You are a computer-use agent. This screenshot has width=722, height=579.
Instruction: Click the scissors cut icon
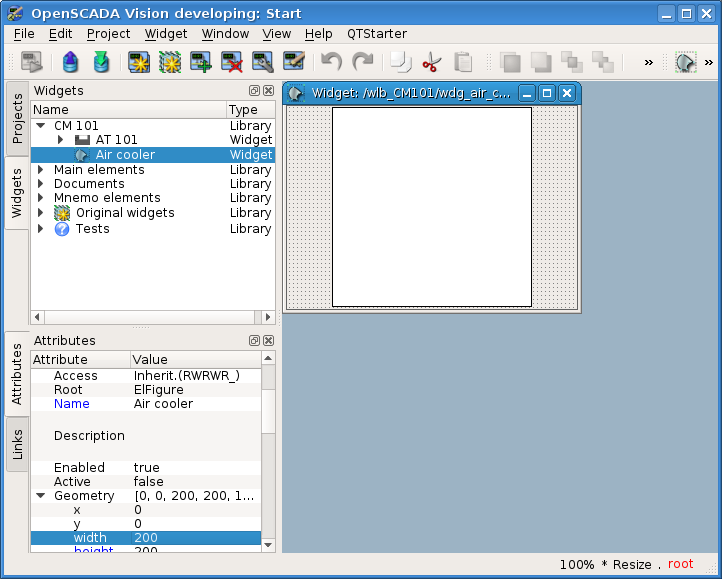pos(431,62)
